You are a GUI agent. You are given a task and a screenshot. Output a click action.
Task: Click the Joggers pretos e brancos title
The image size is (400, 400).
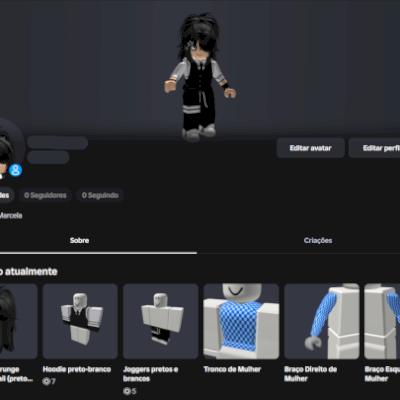click(x=151, y=374)
